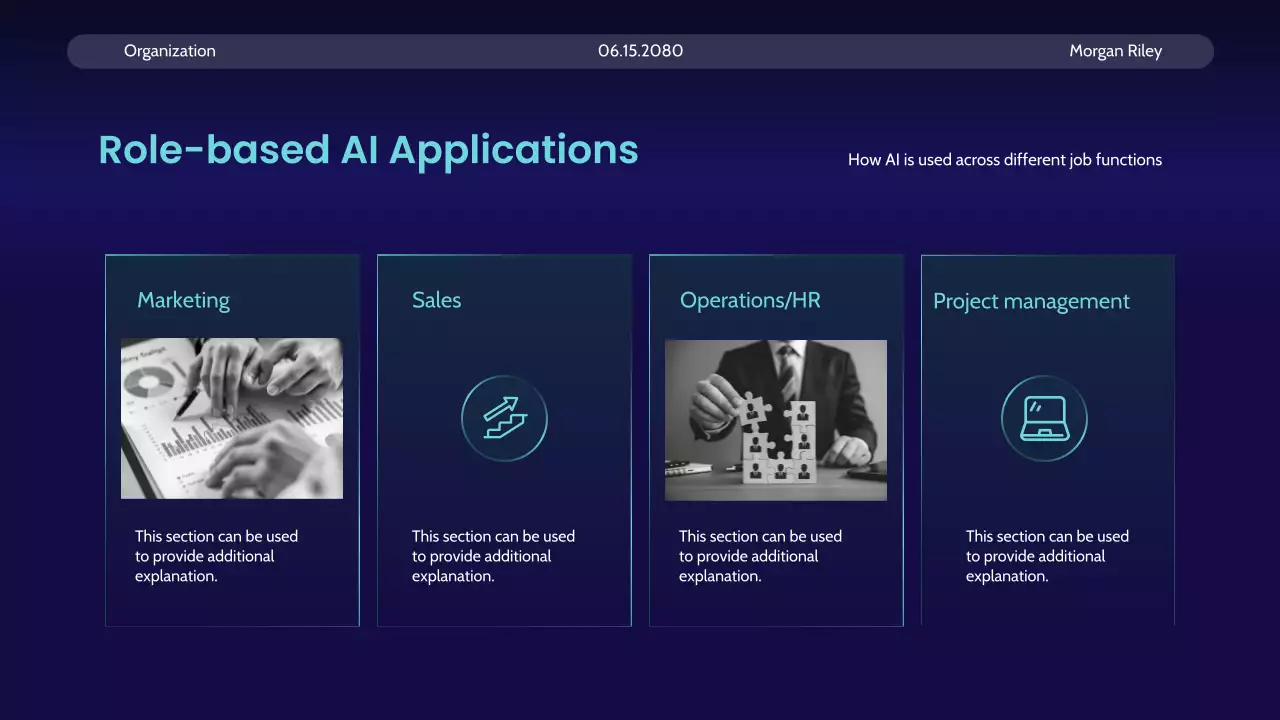Click the Project management card heading
Screen dimensions: 1280x720
tap(1031, 301)
